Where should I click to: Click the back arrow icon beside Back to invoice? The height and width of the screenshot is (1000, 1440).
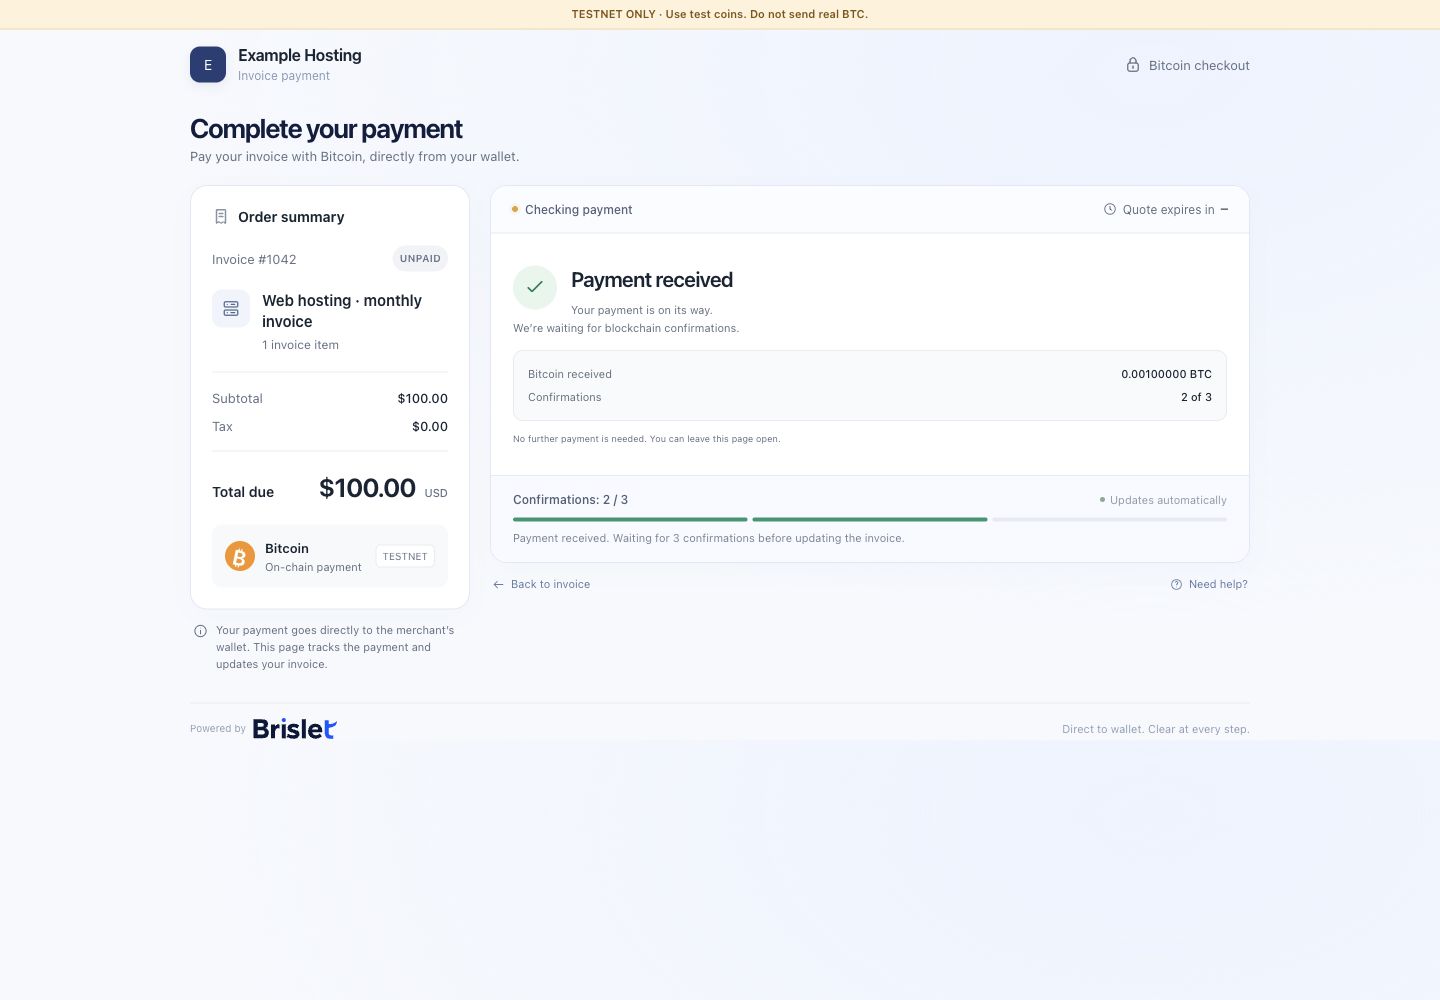click(498, 585)
